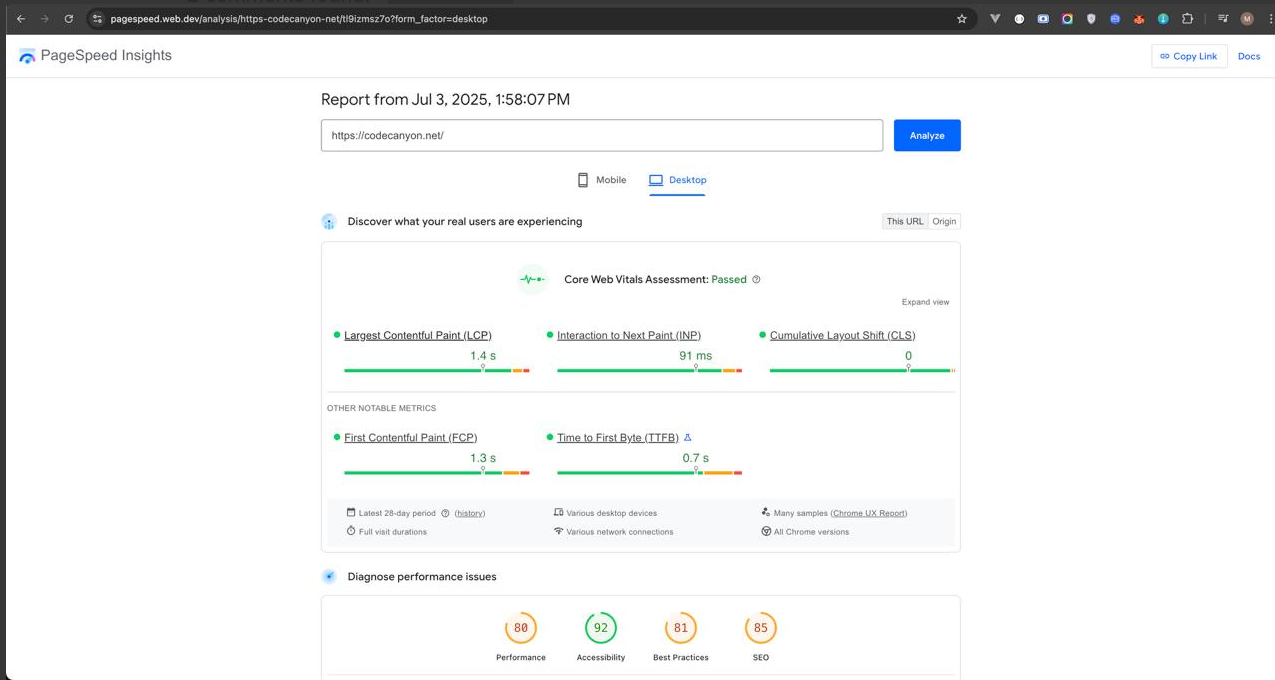Open site information icon in address bar
Viewport: 1275px width, 680px height.
tap(97, 18)
